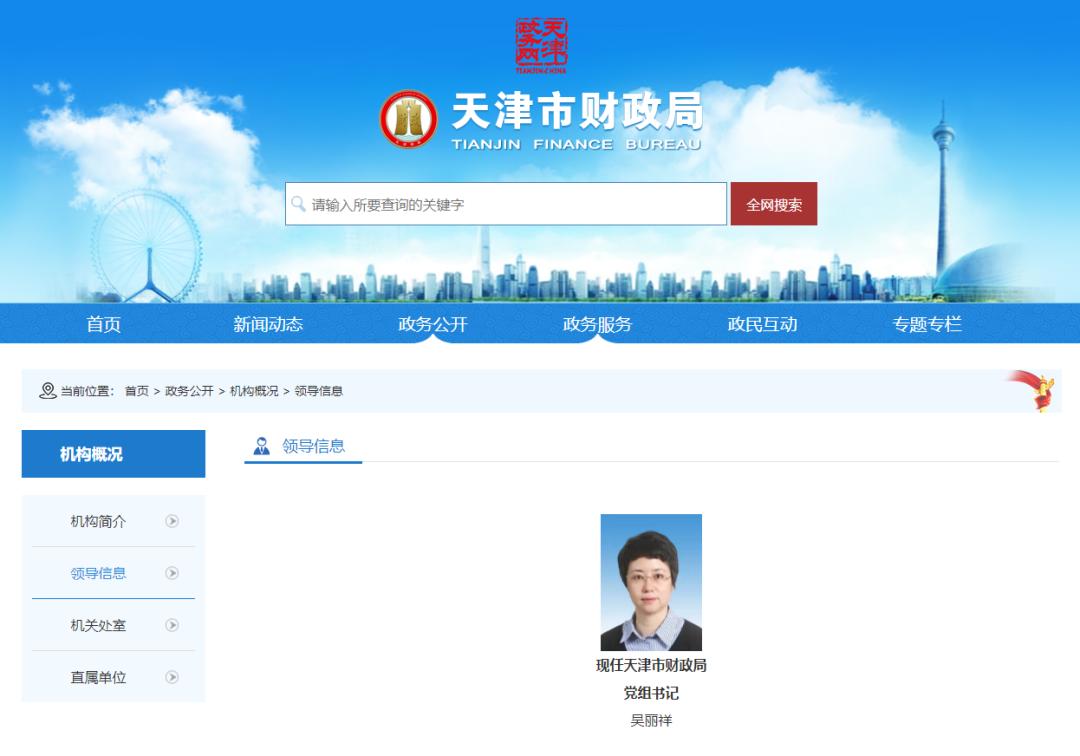Click the red ribbon decoration icon on the right
The height and width of the screenshot is (756, 1080).
1044,390
